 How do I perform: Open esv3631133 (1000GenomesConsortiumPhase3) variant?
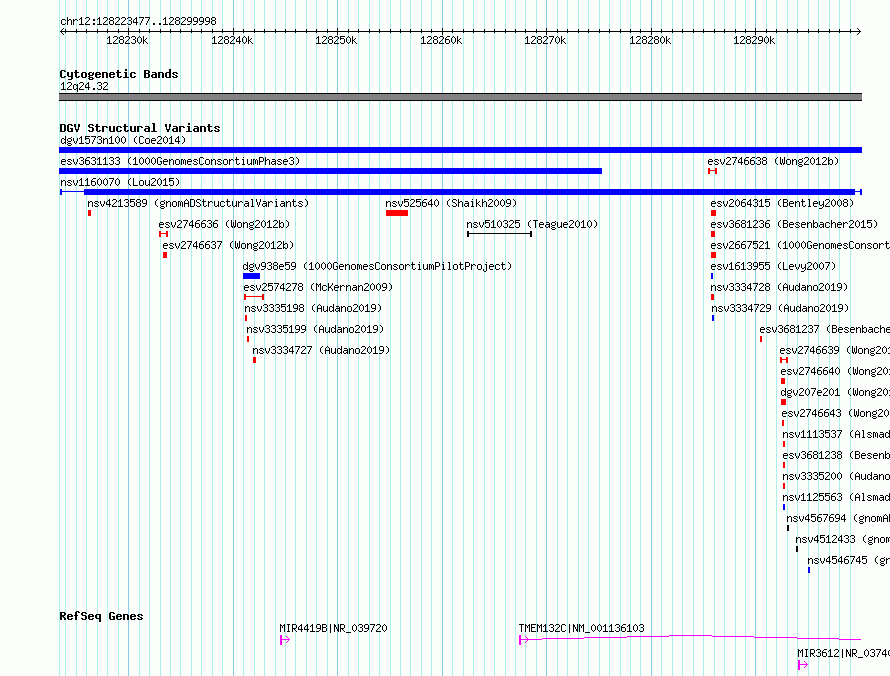click(180, 161)
